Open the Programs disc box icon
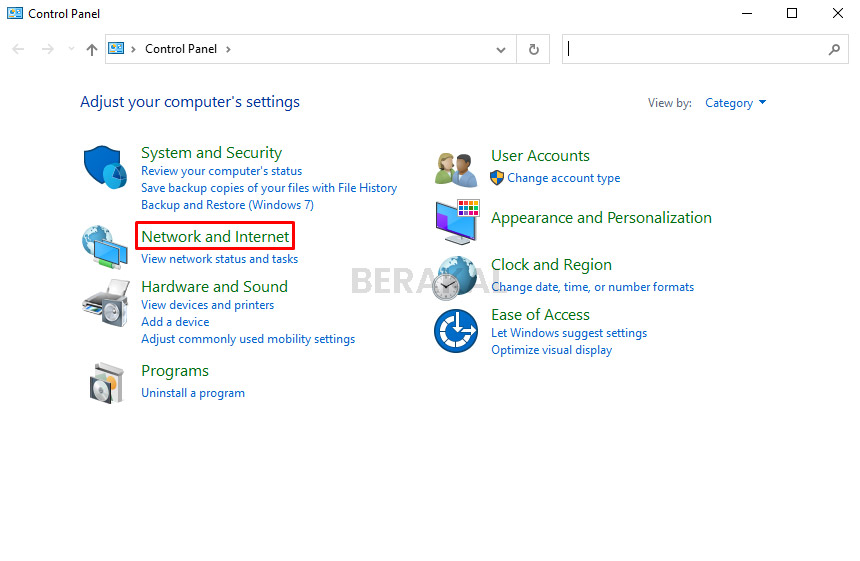 tap(107, 383)
